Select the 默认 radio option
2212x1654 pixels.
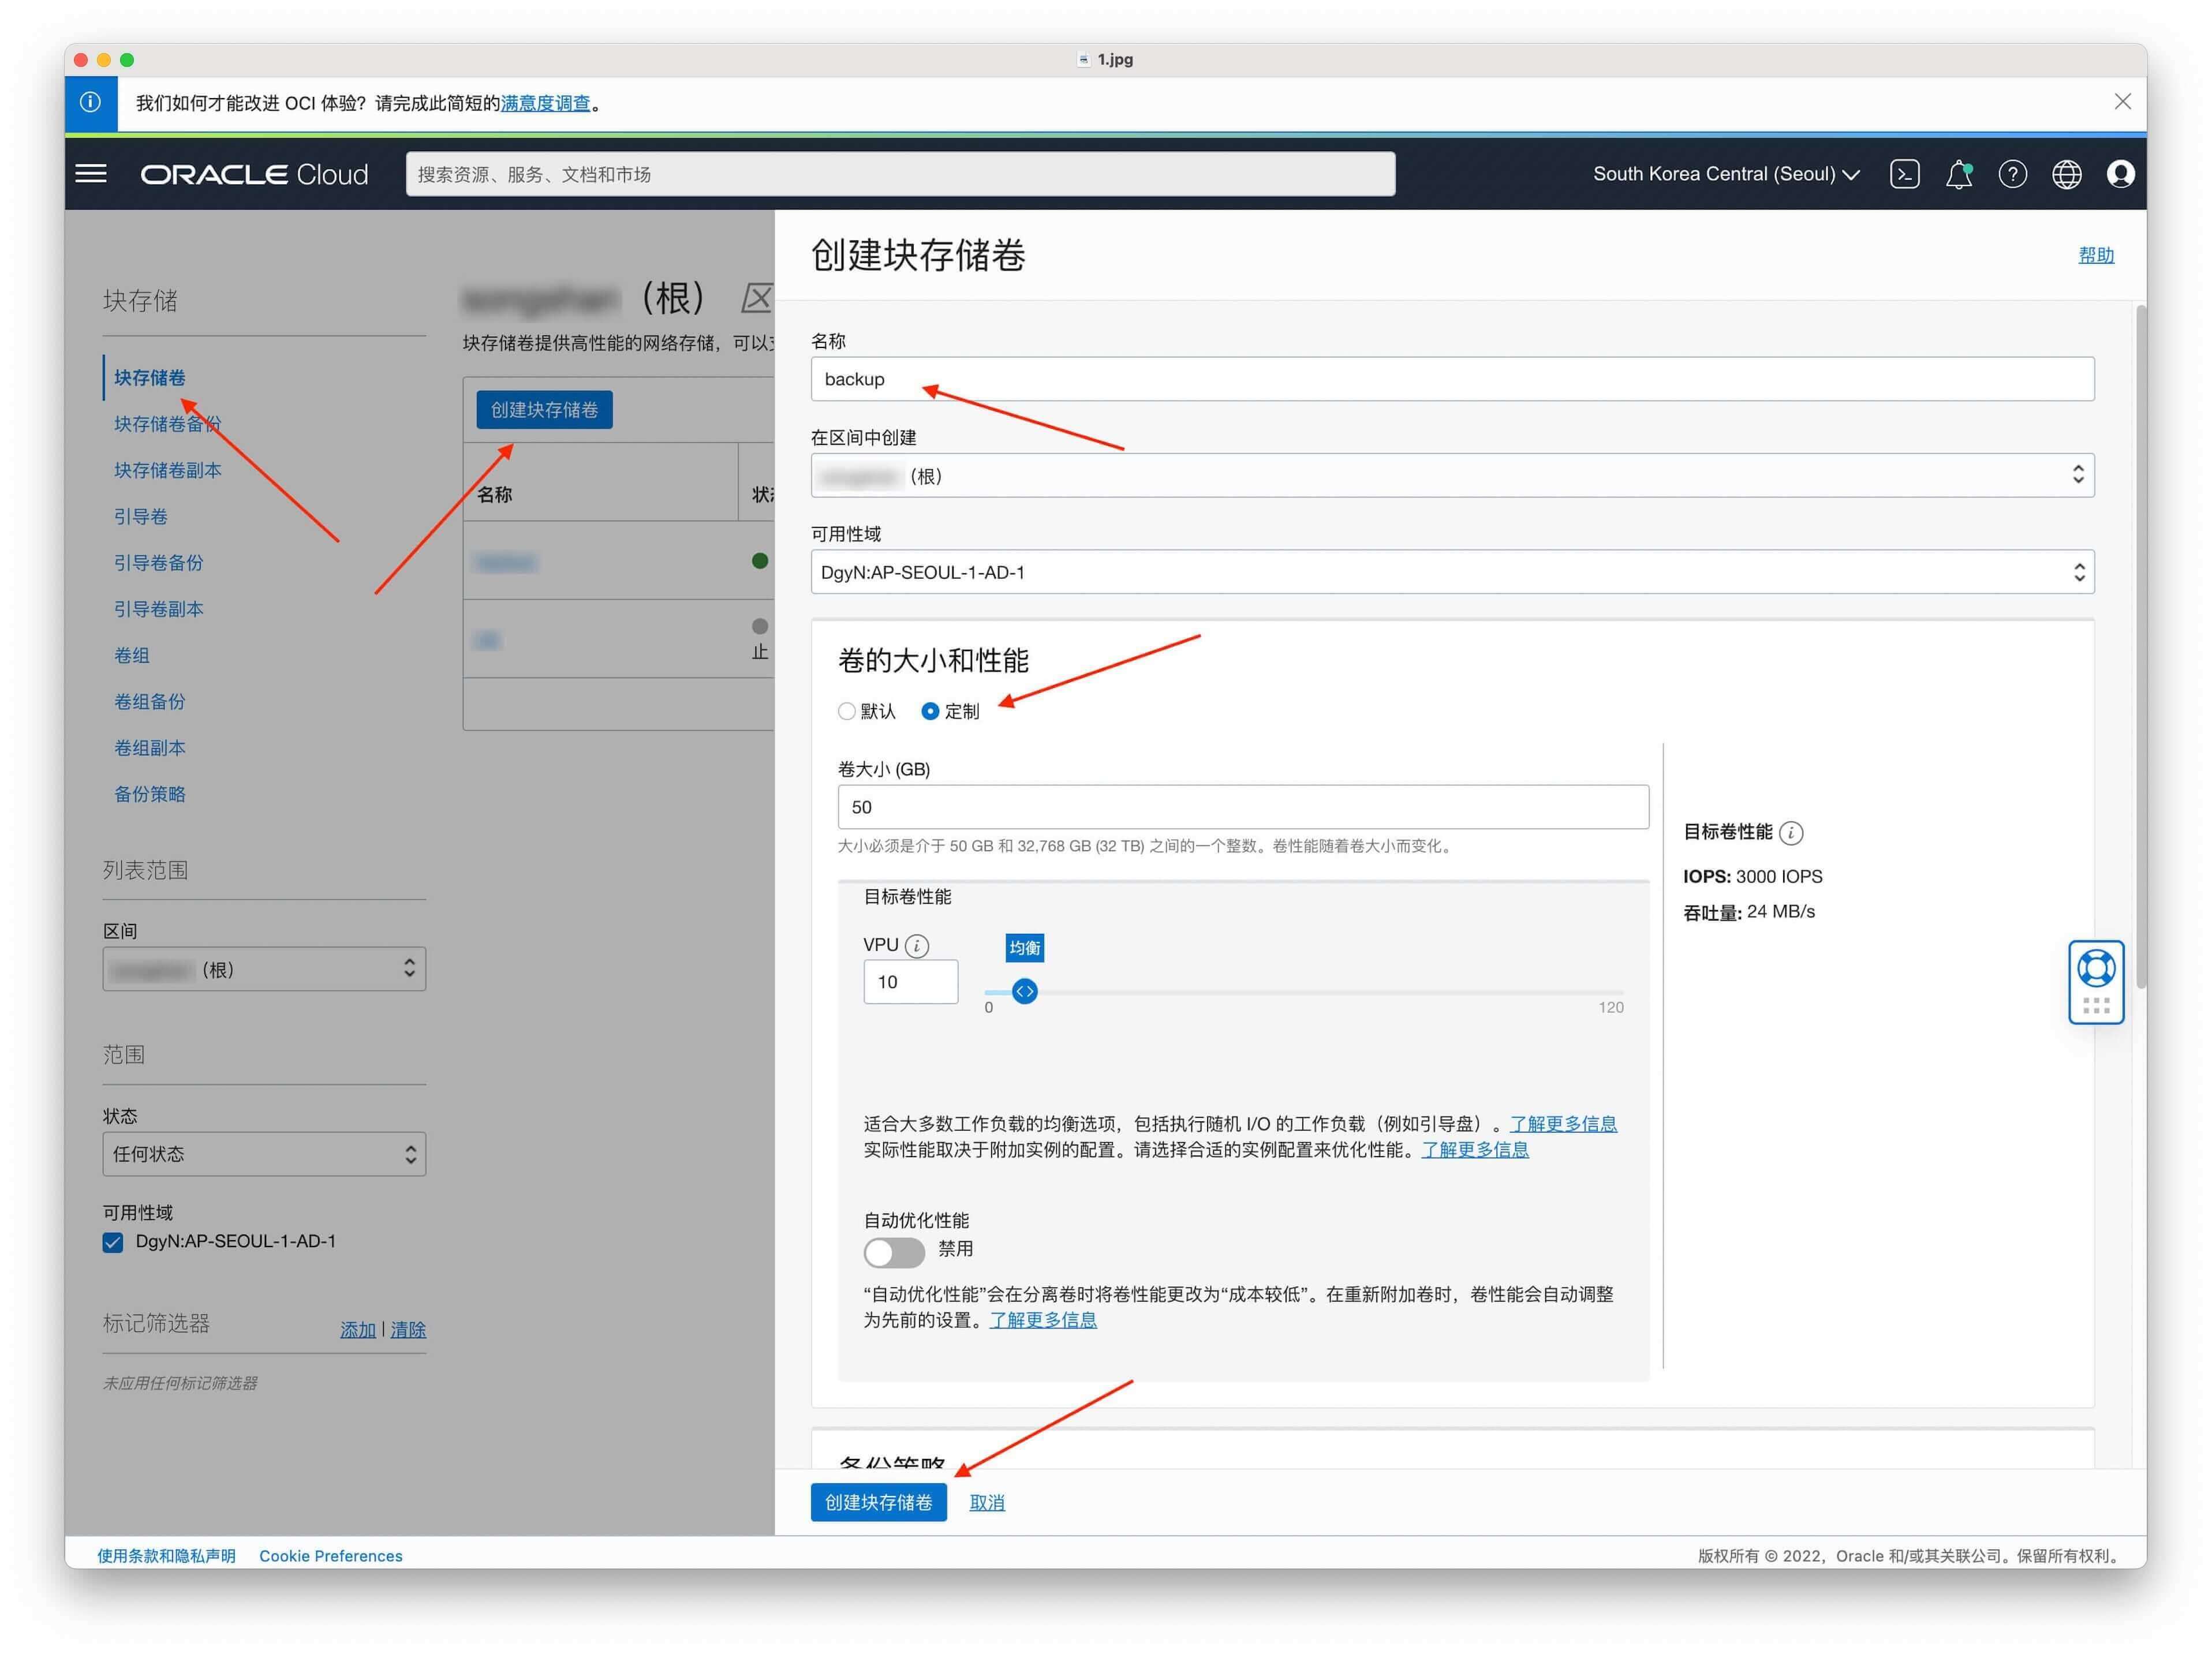click(846, 711)
